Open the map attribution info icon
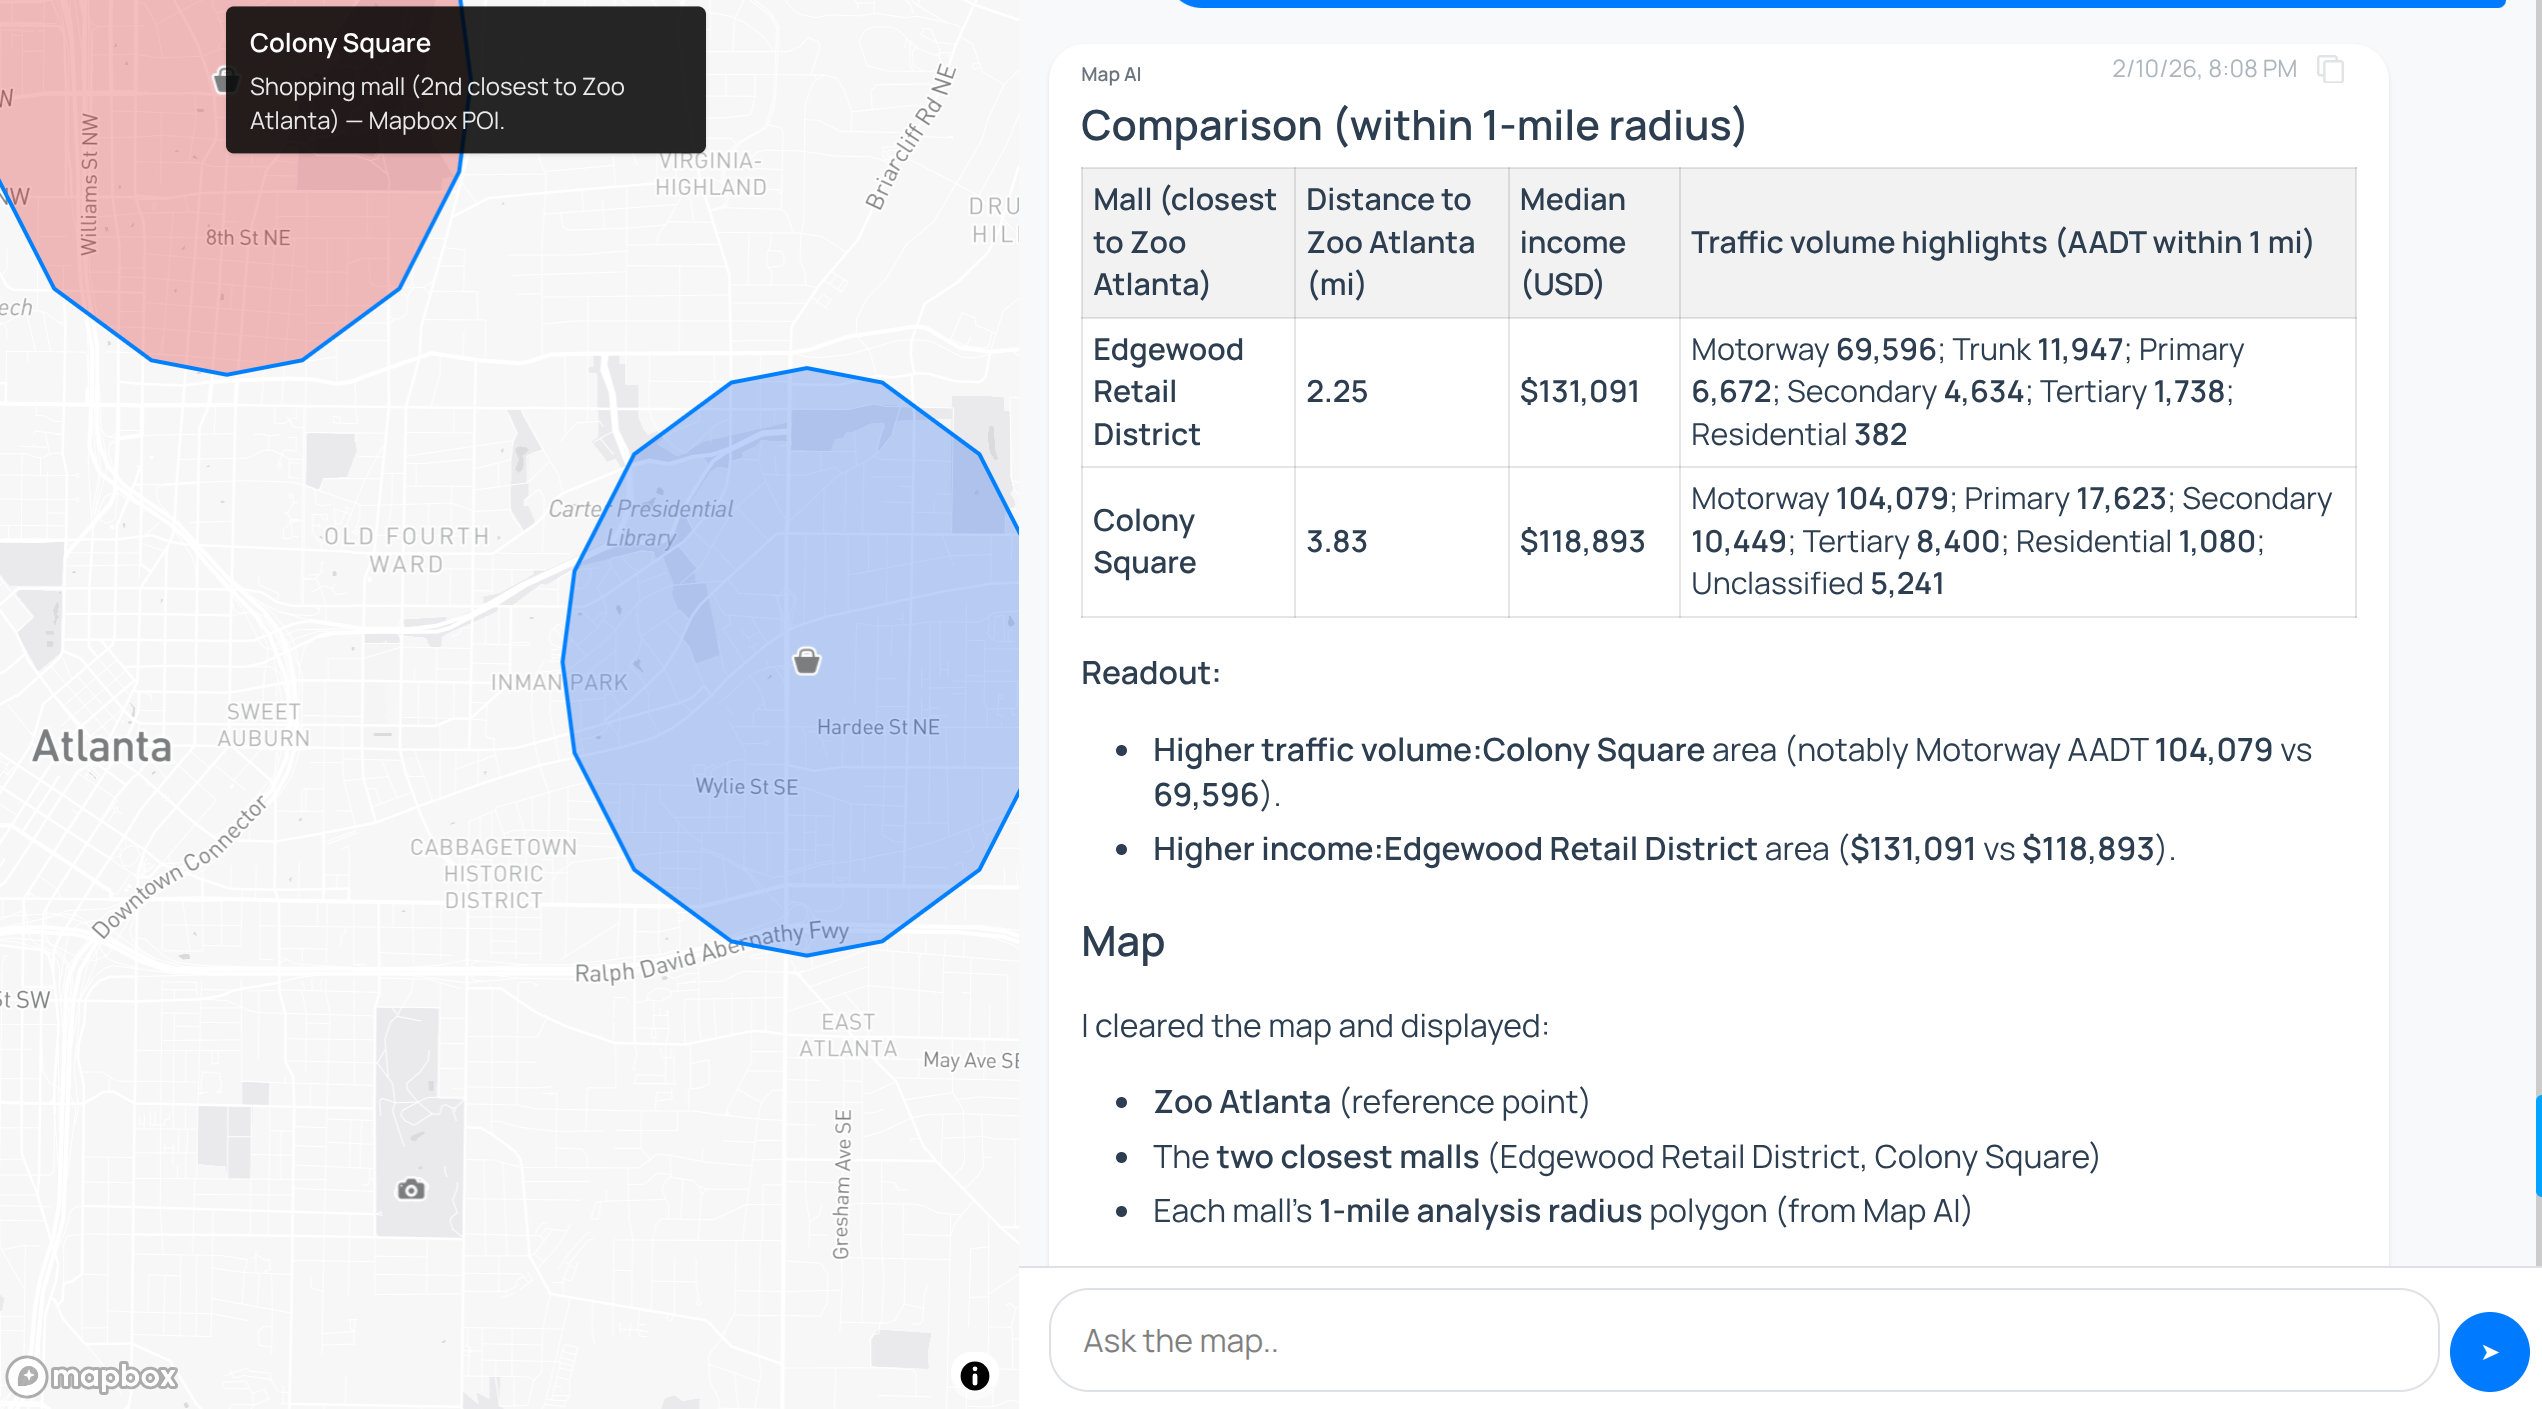 pos(974,1375)
